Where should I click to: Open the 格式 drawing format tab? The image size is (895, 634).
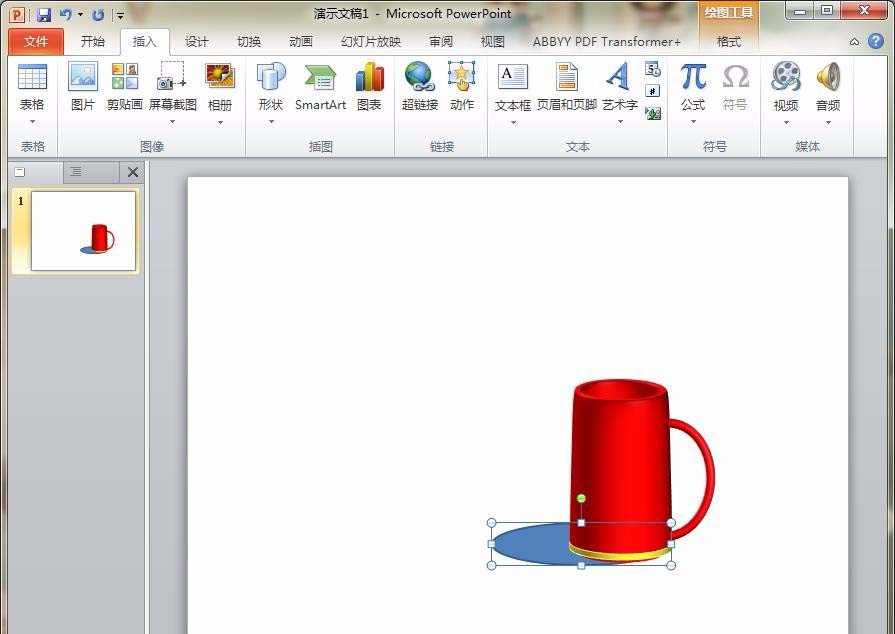coord(729,42)
